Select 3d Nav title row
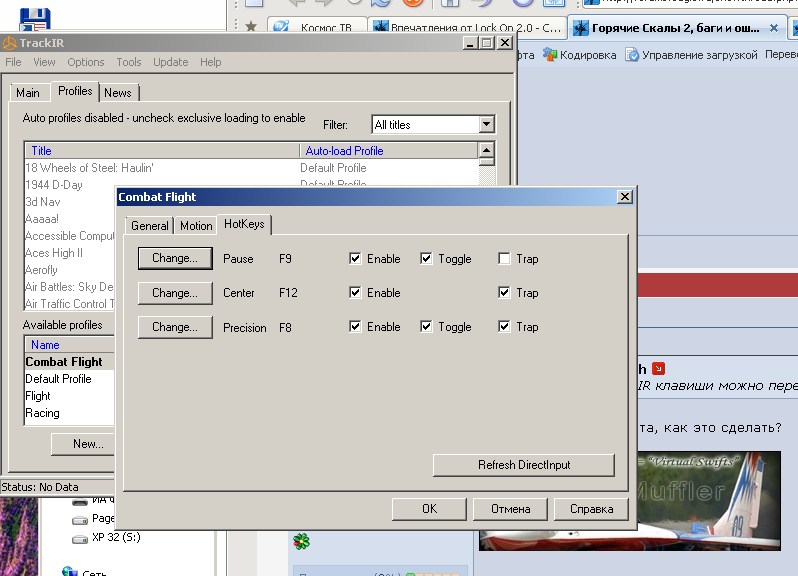 click(70, 202)
